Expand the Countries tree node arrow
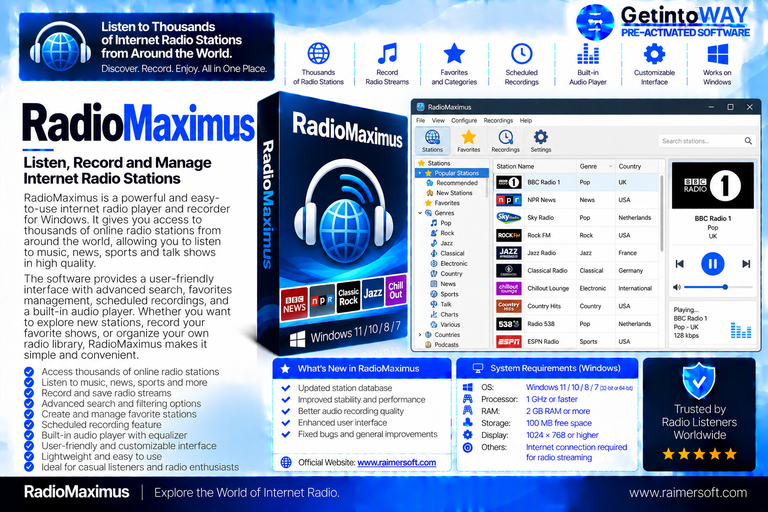The width and height of the screenshot is (768, 512). 420,335
